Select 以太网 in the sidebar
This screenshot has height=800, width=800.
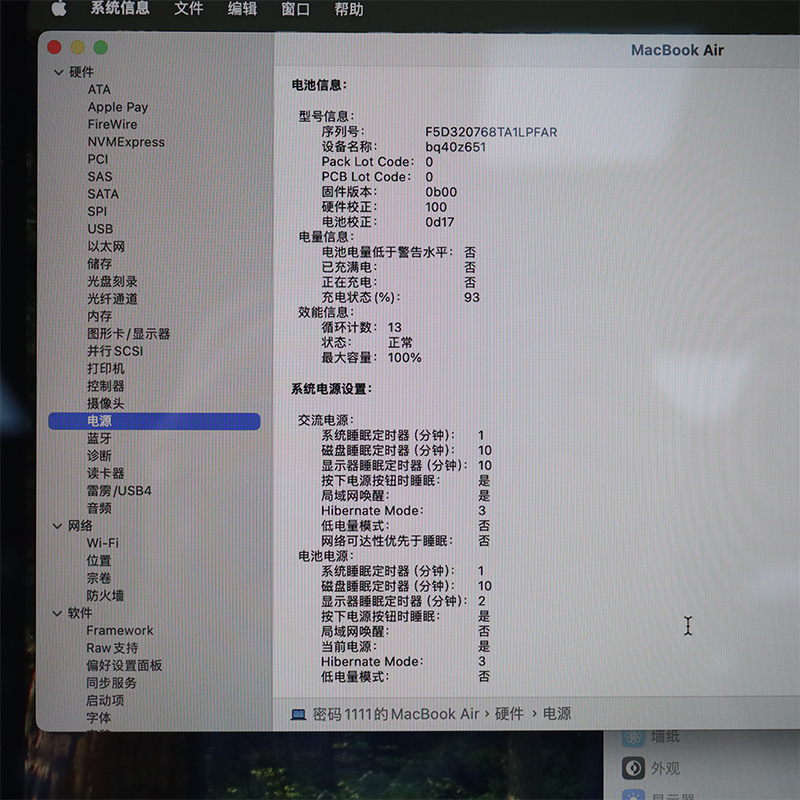(x=106, y=246)
